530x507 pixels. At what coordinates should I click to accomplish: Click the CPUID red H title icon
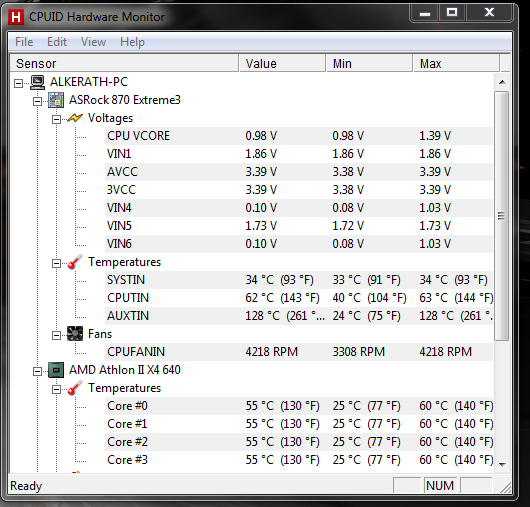16,17
